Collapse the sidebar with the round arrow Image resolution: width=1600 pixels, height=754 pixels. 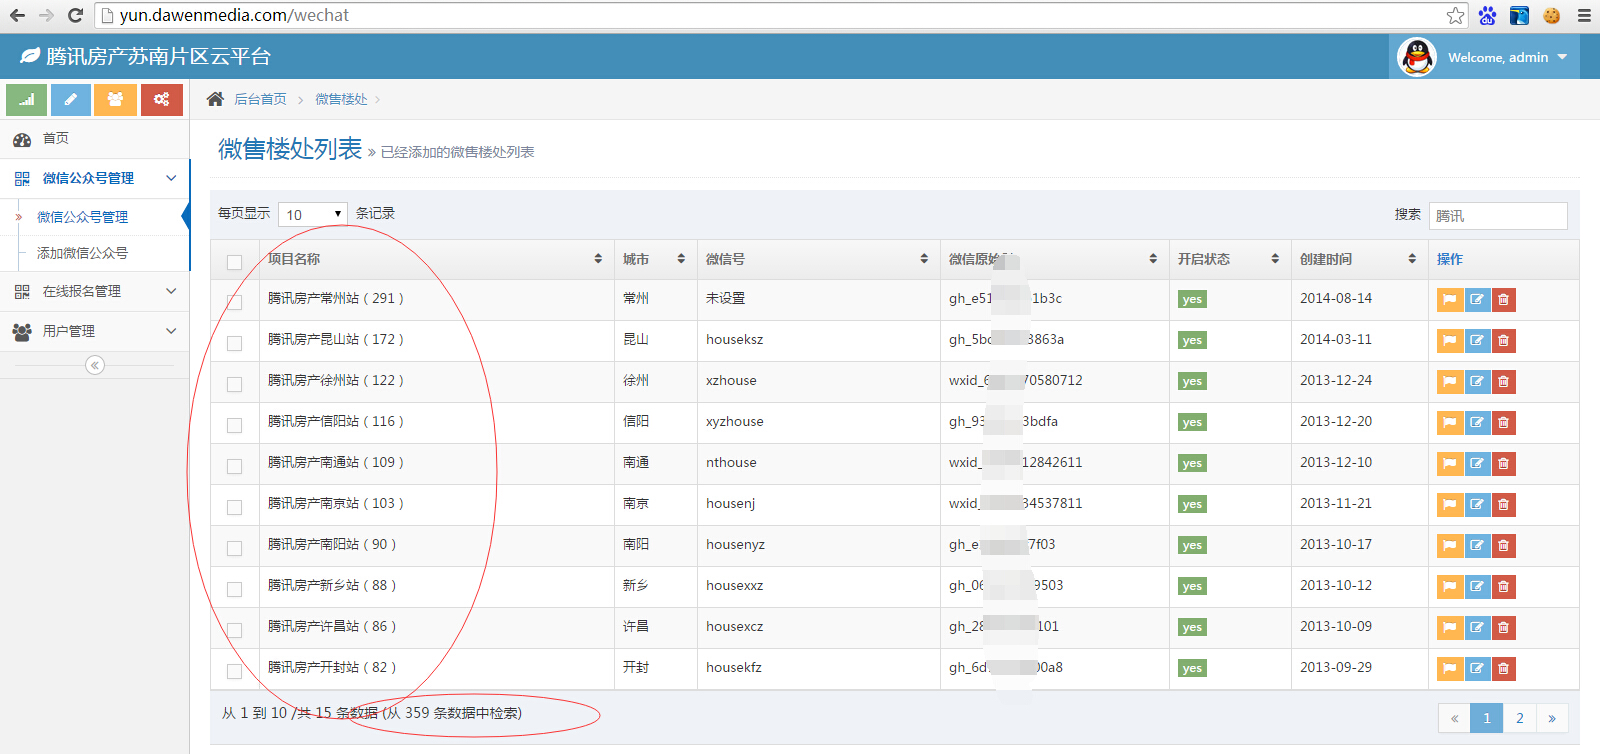point(95,365)
